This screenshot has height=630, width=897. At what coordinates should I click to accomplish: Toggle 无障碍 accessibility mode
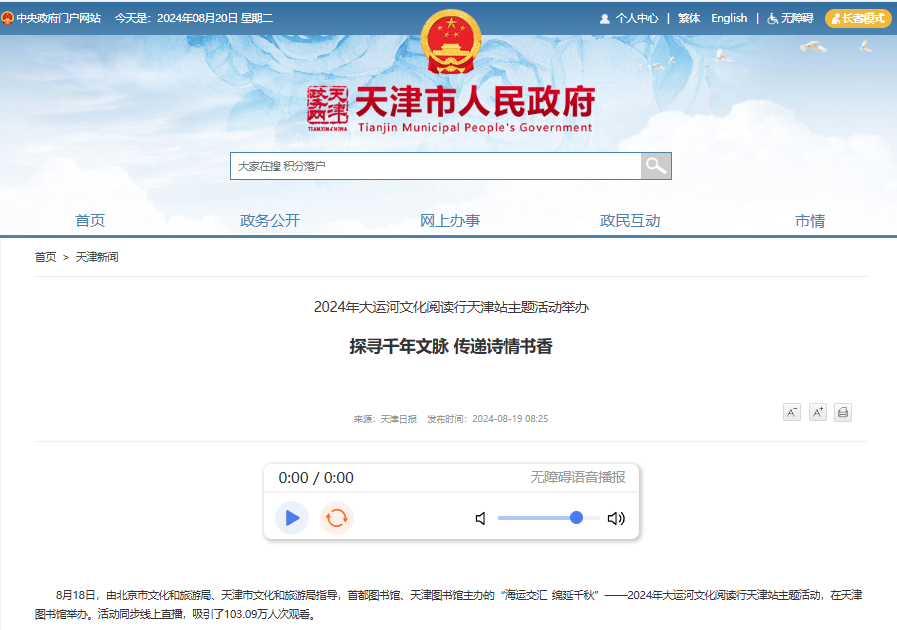click(790, 18)
